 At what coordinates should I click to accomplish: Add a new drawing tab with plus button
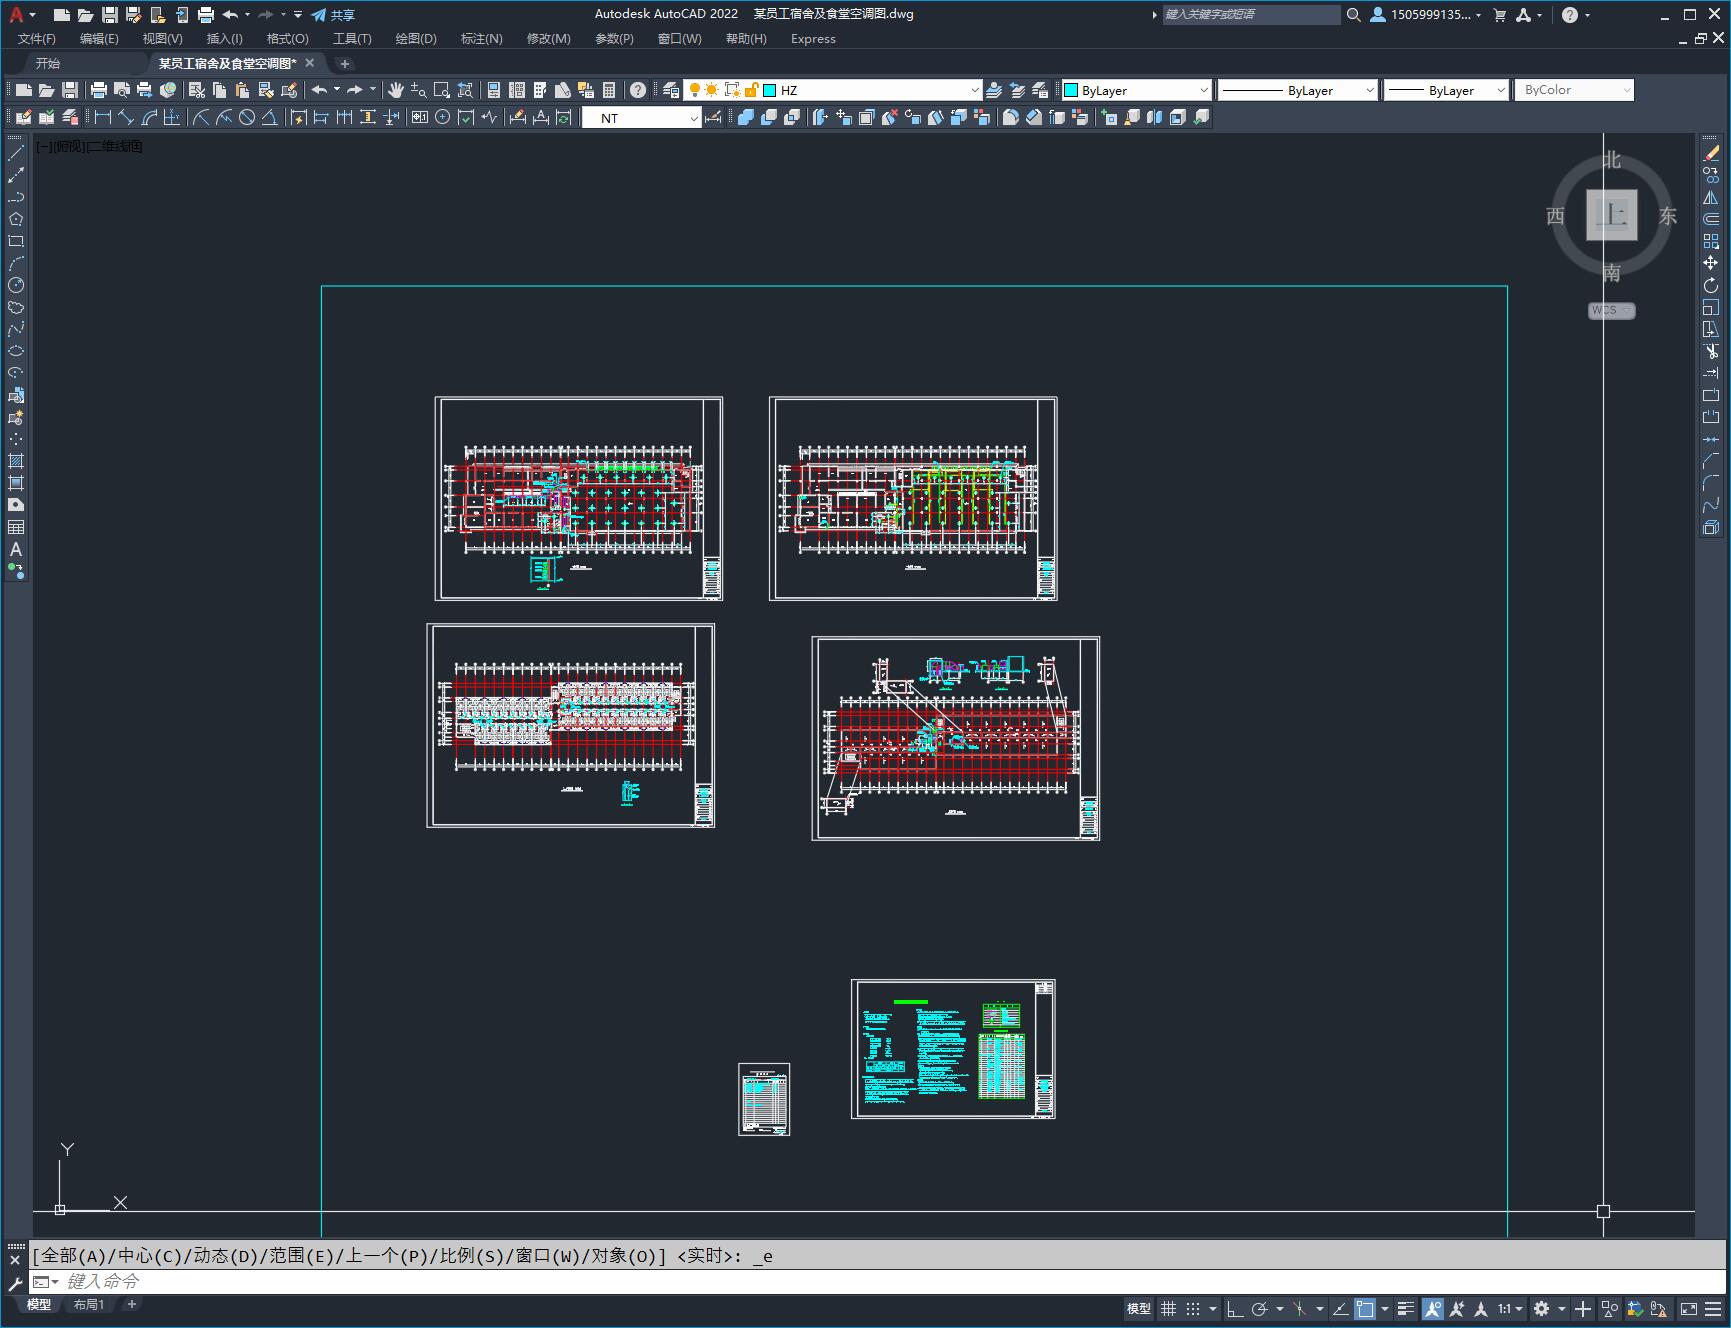(x=345, y=63)
